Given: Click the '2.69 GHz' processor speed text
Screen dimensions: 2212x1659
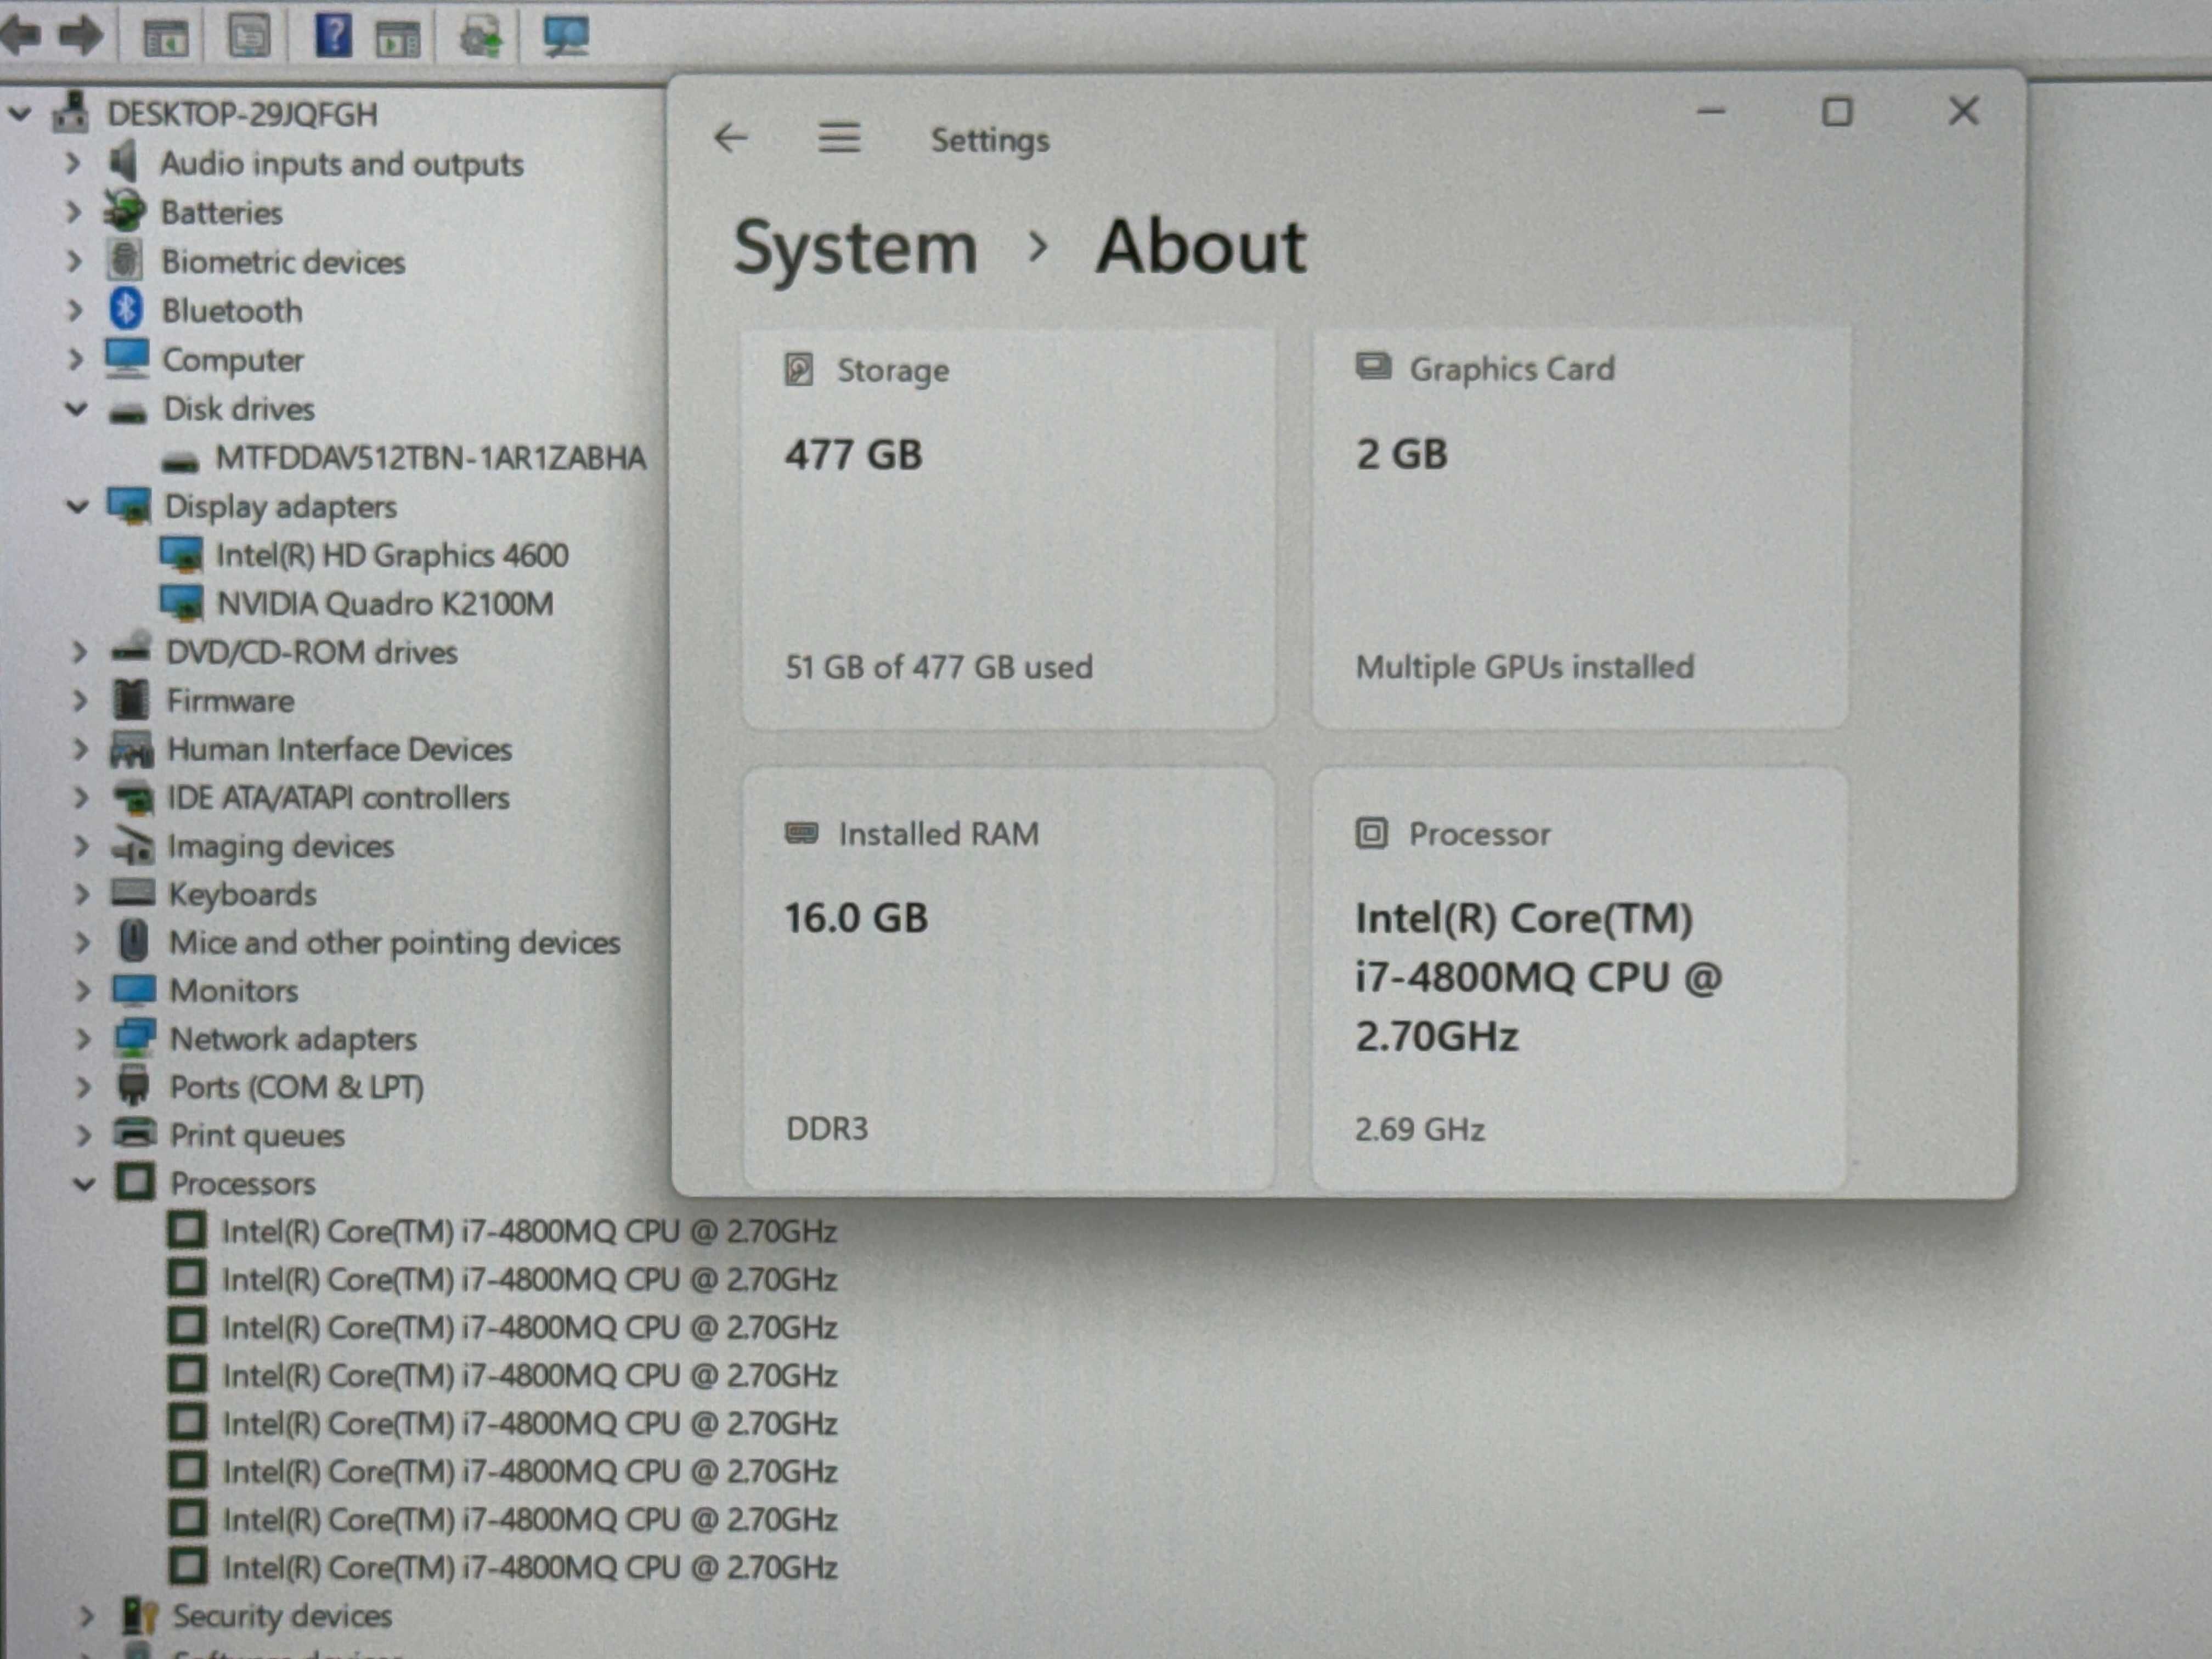Looking at the screenshot, I should coord(1420,1130).
